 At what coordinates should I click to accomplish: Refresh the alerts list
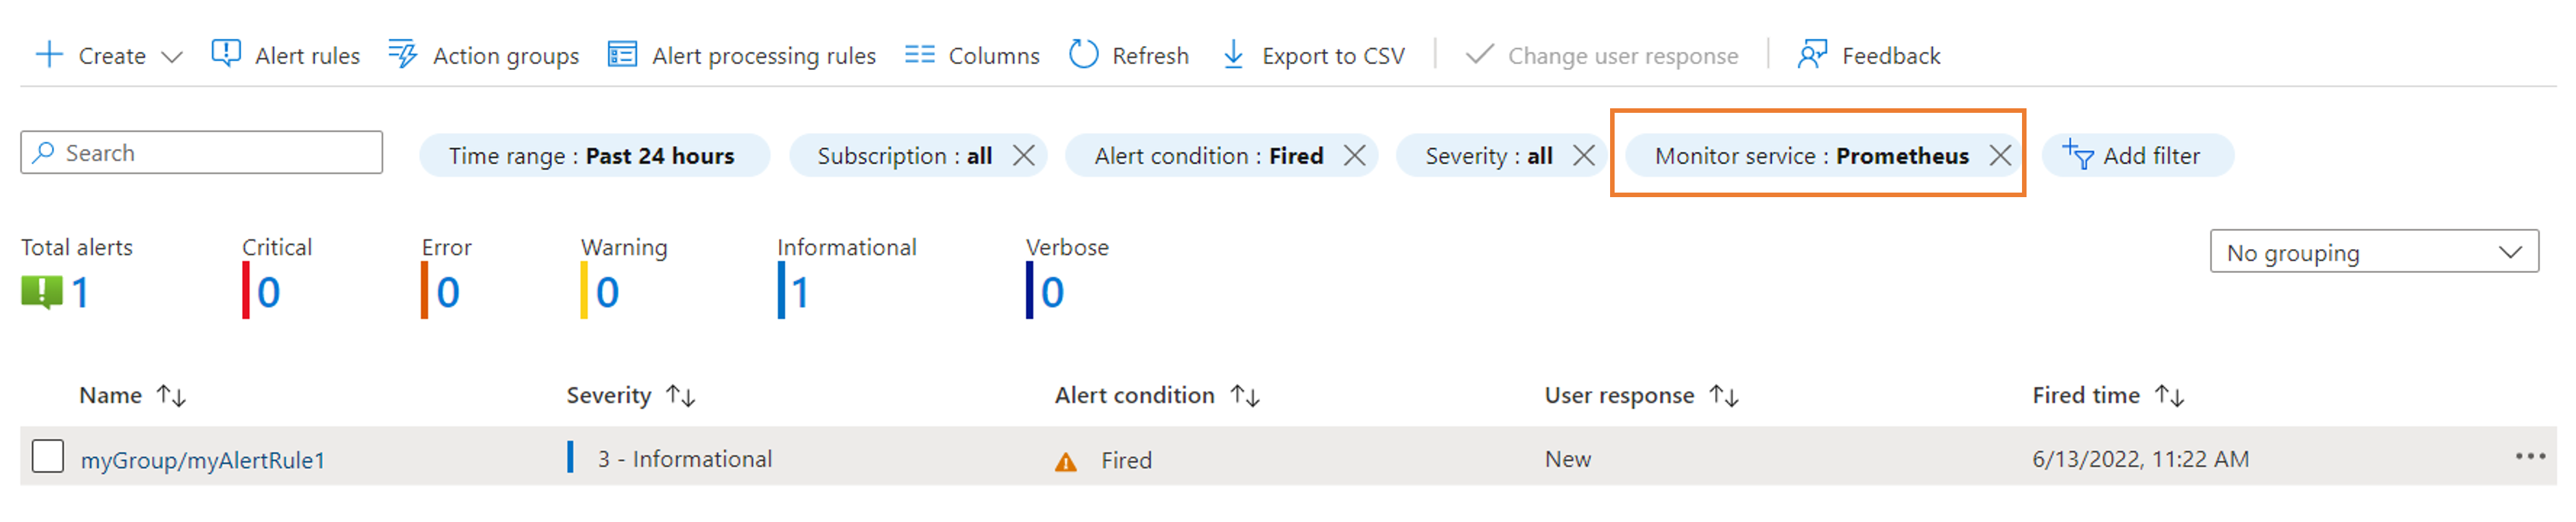[x=1129, y=55]
